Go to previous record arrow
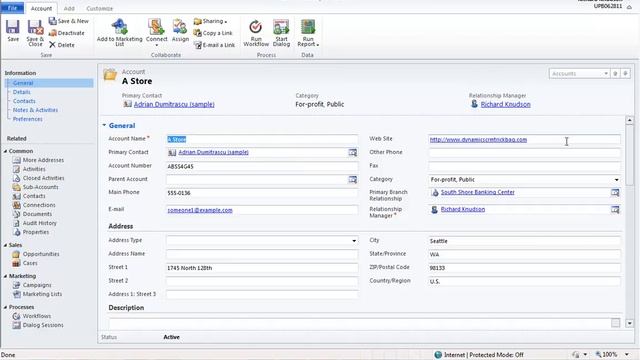Viewport: 640px width, 360px height. tap(615, 73)
